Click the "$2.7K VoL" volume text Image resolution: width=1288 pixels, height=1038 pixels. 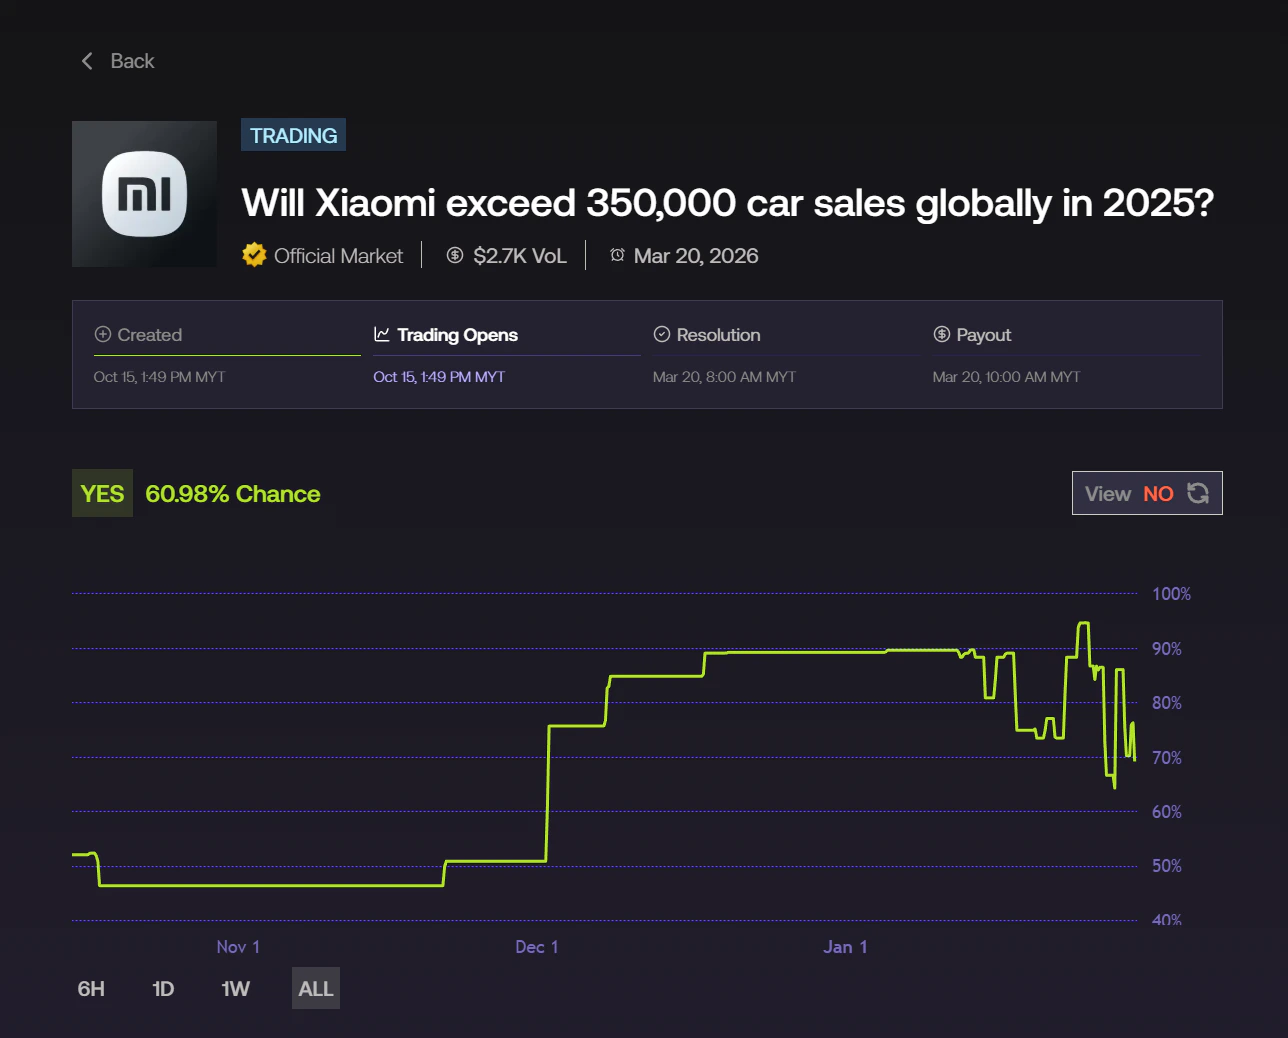coord(520,256)
